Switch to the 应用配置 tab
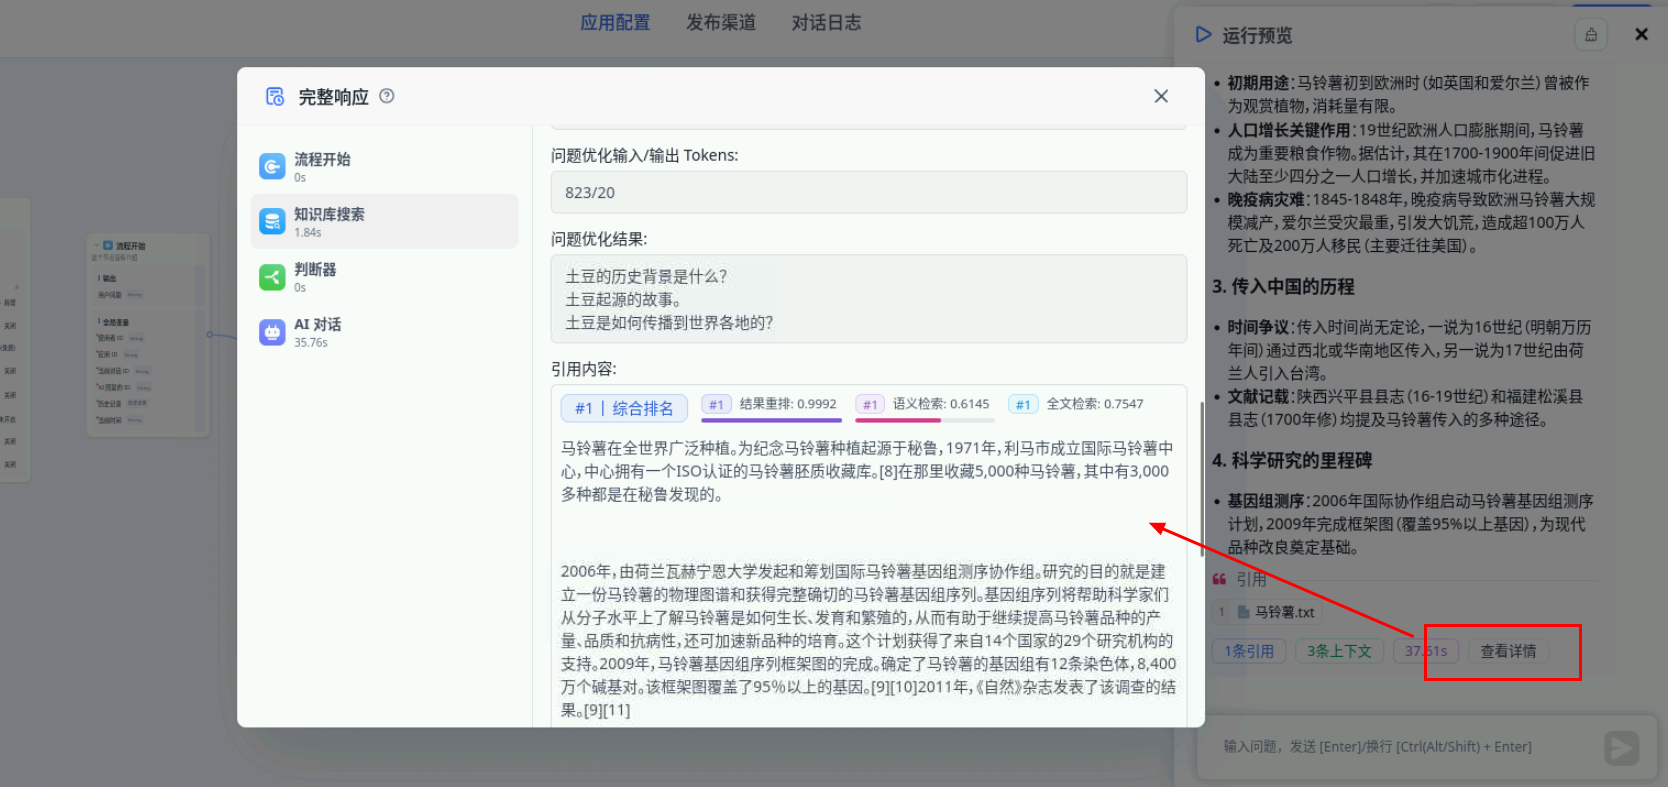This screenshot has width=1668, height=787. [x=615, y=23]
